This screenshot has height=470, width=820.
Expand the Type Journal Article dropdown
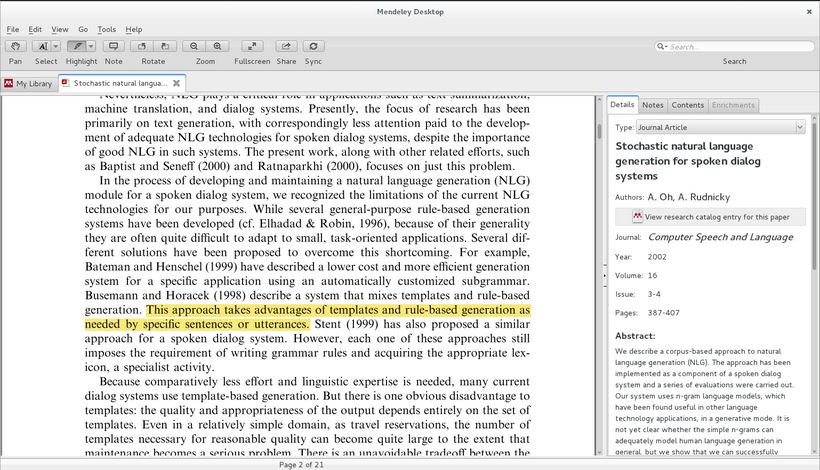[x=799, y=127]
